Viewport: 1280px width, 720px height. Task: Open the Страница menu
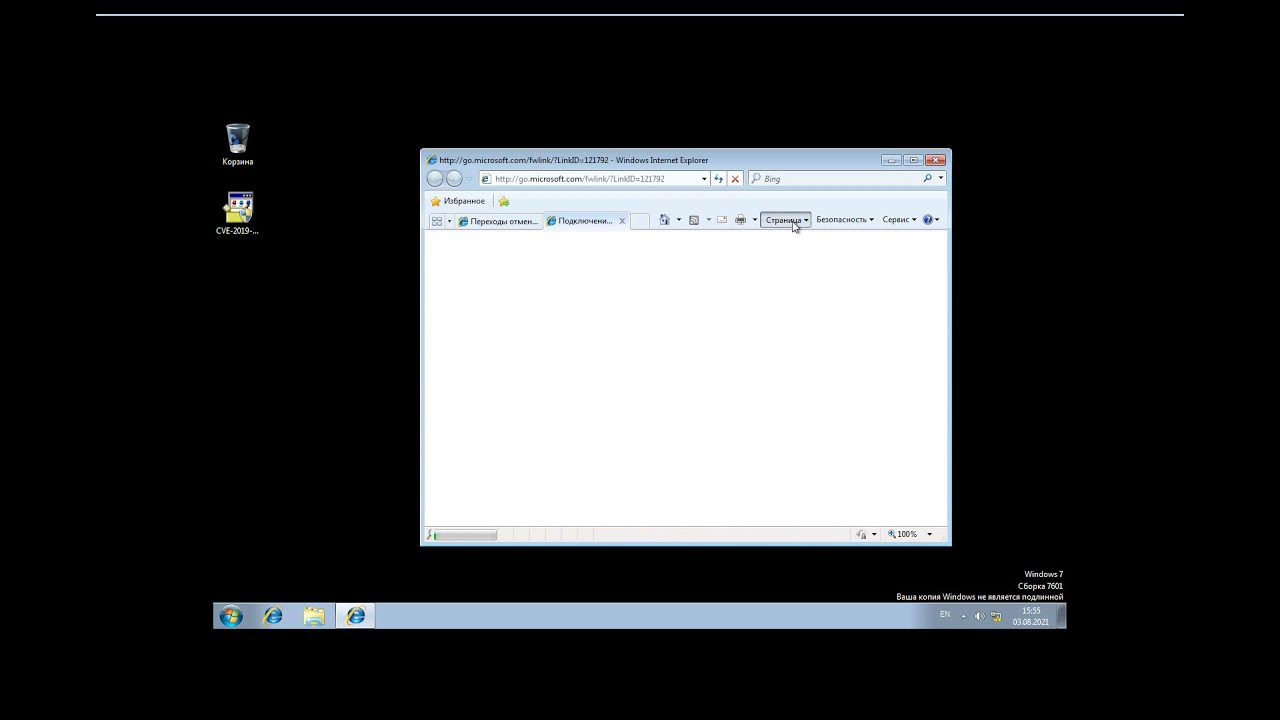point(787,220)
